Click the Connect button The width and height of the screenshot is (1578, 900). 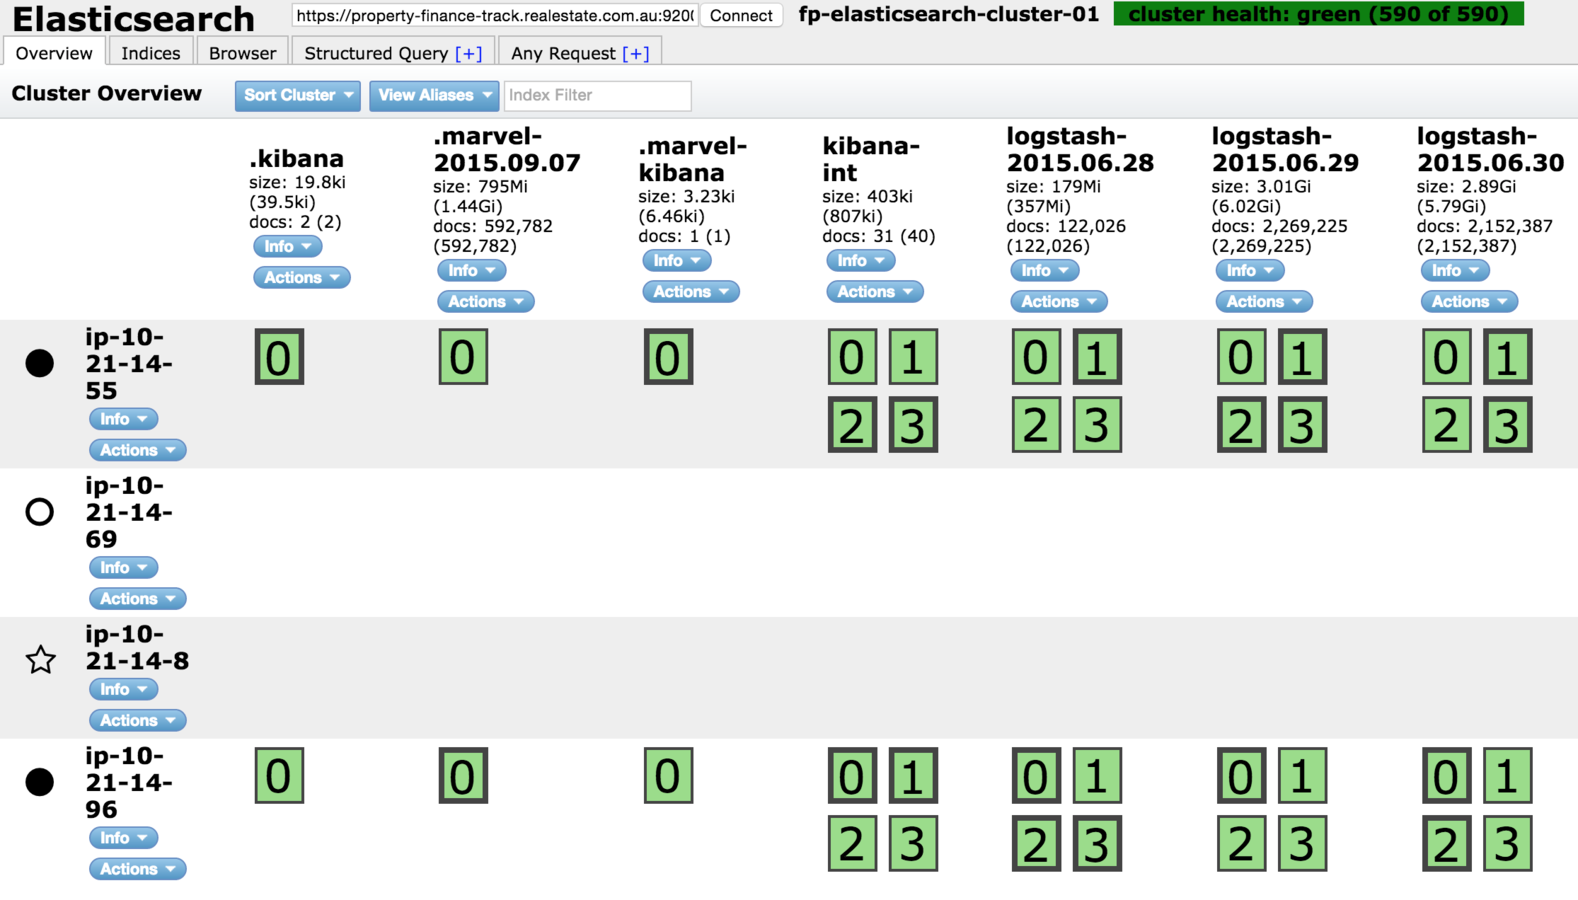click(741, 15)
